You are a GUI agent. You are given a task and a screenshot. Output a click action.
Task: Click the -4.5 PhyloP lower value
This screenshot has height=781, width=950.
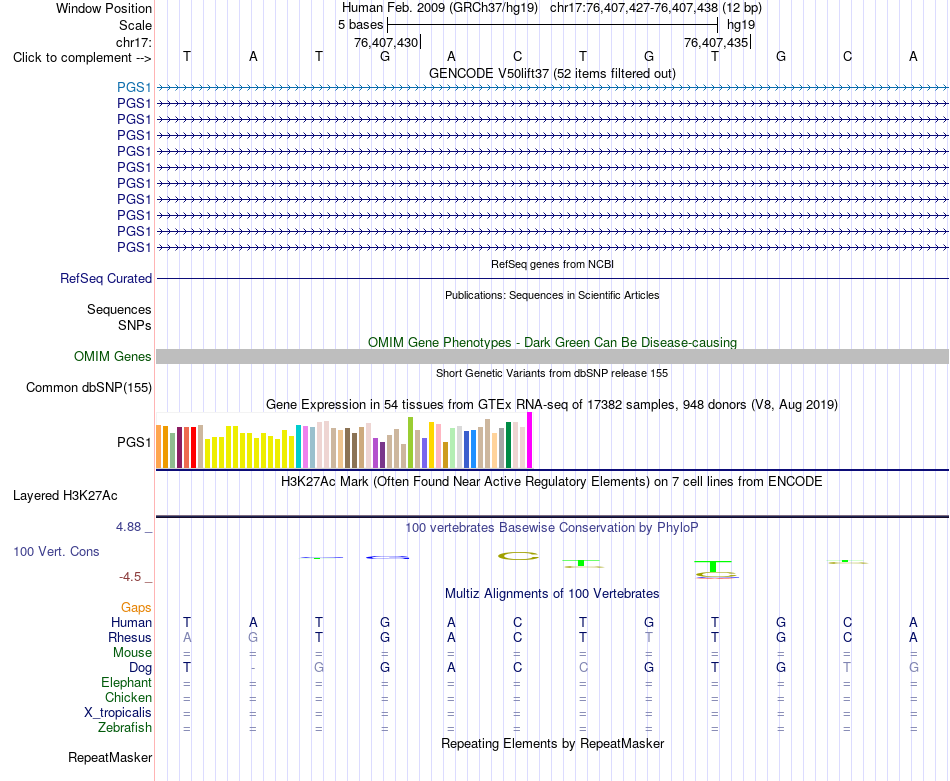click(x=130, y=577)
